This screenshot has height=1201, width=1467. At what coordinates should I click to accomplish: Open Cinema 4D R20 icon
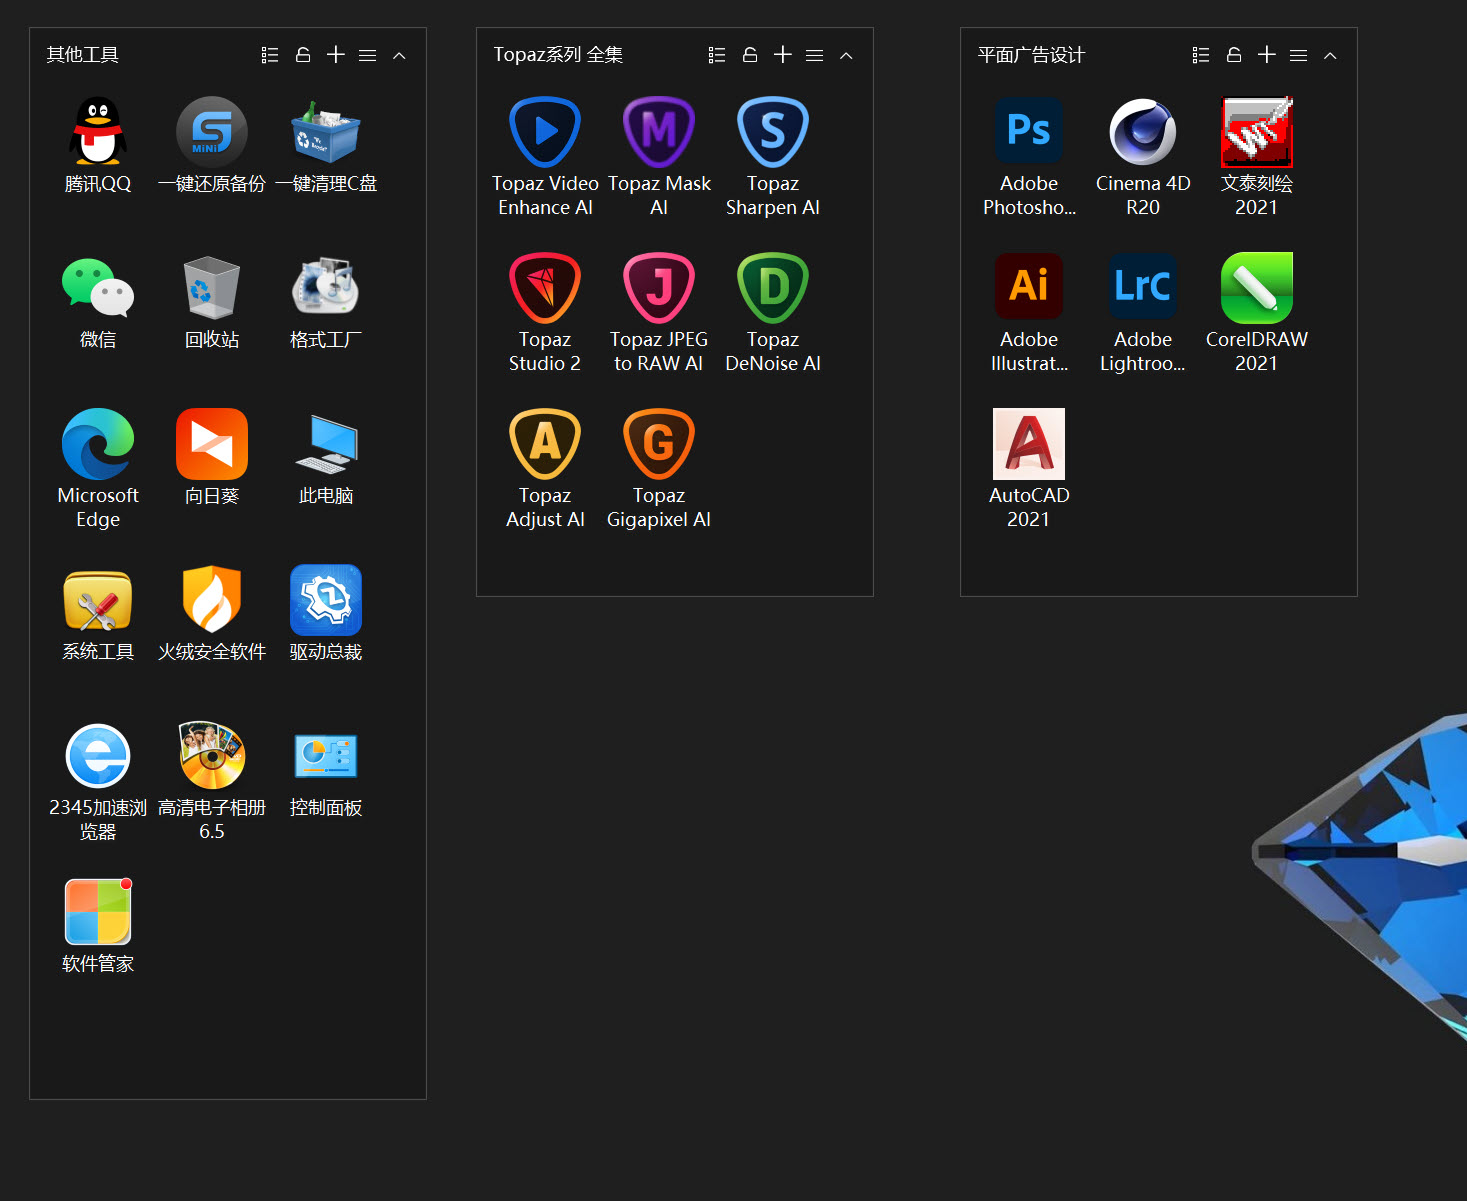[x=1143, y=131]
